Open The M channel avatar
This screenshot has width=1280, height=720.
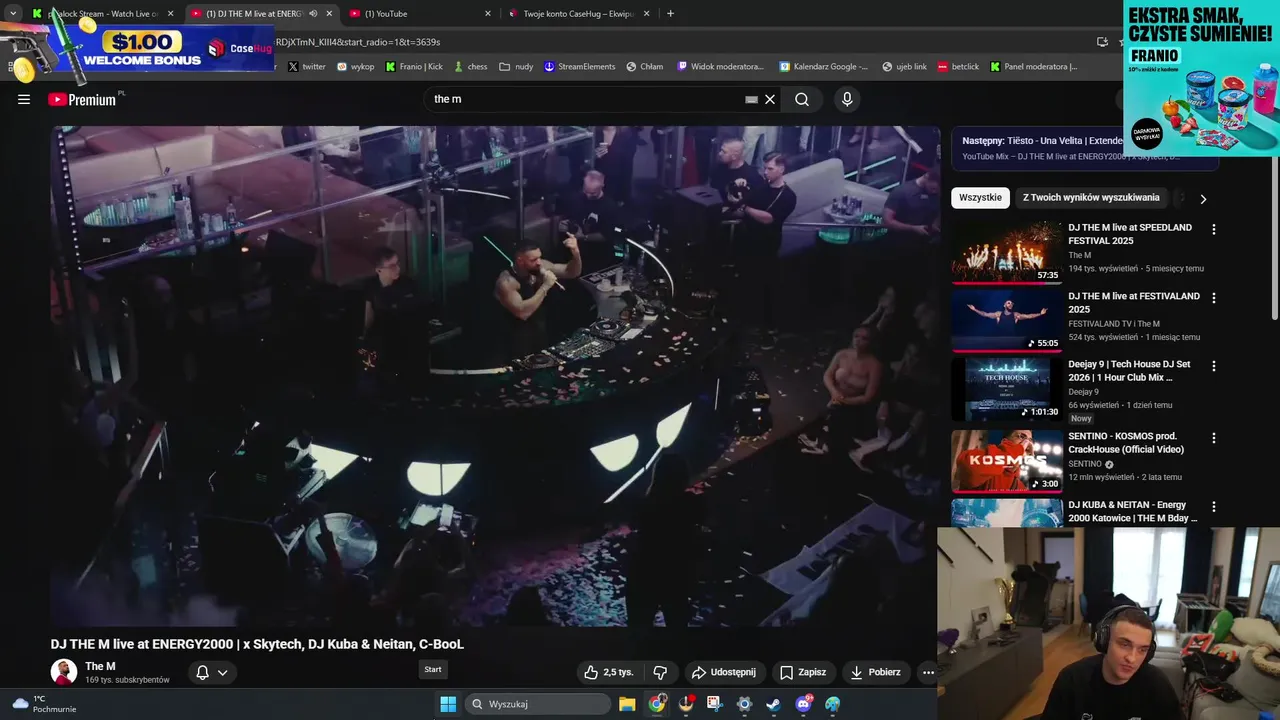pos(64,672)
